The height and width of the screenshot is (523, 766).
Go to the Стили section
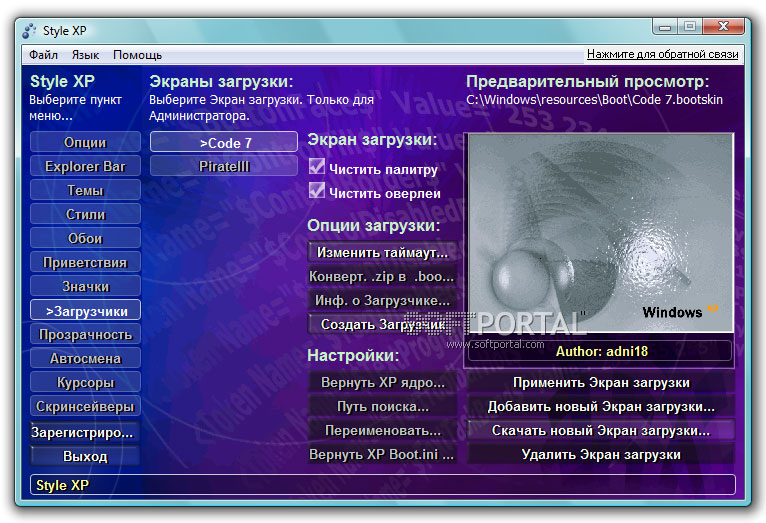tap(85, 214)
